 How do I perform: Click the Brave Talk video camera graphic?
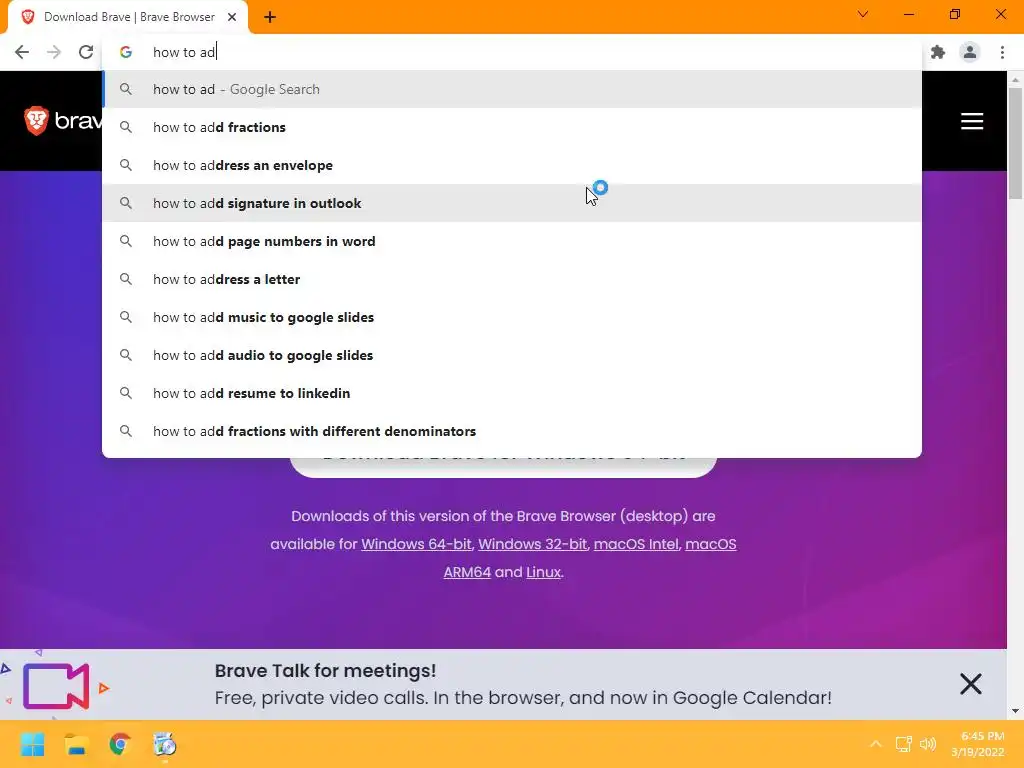pyautogui.click(x=56, y=686)
